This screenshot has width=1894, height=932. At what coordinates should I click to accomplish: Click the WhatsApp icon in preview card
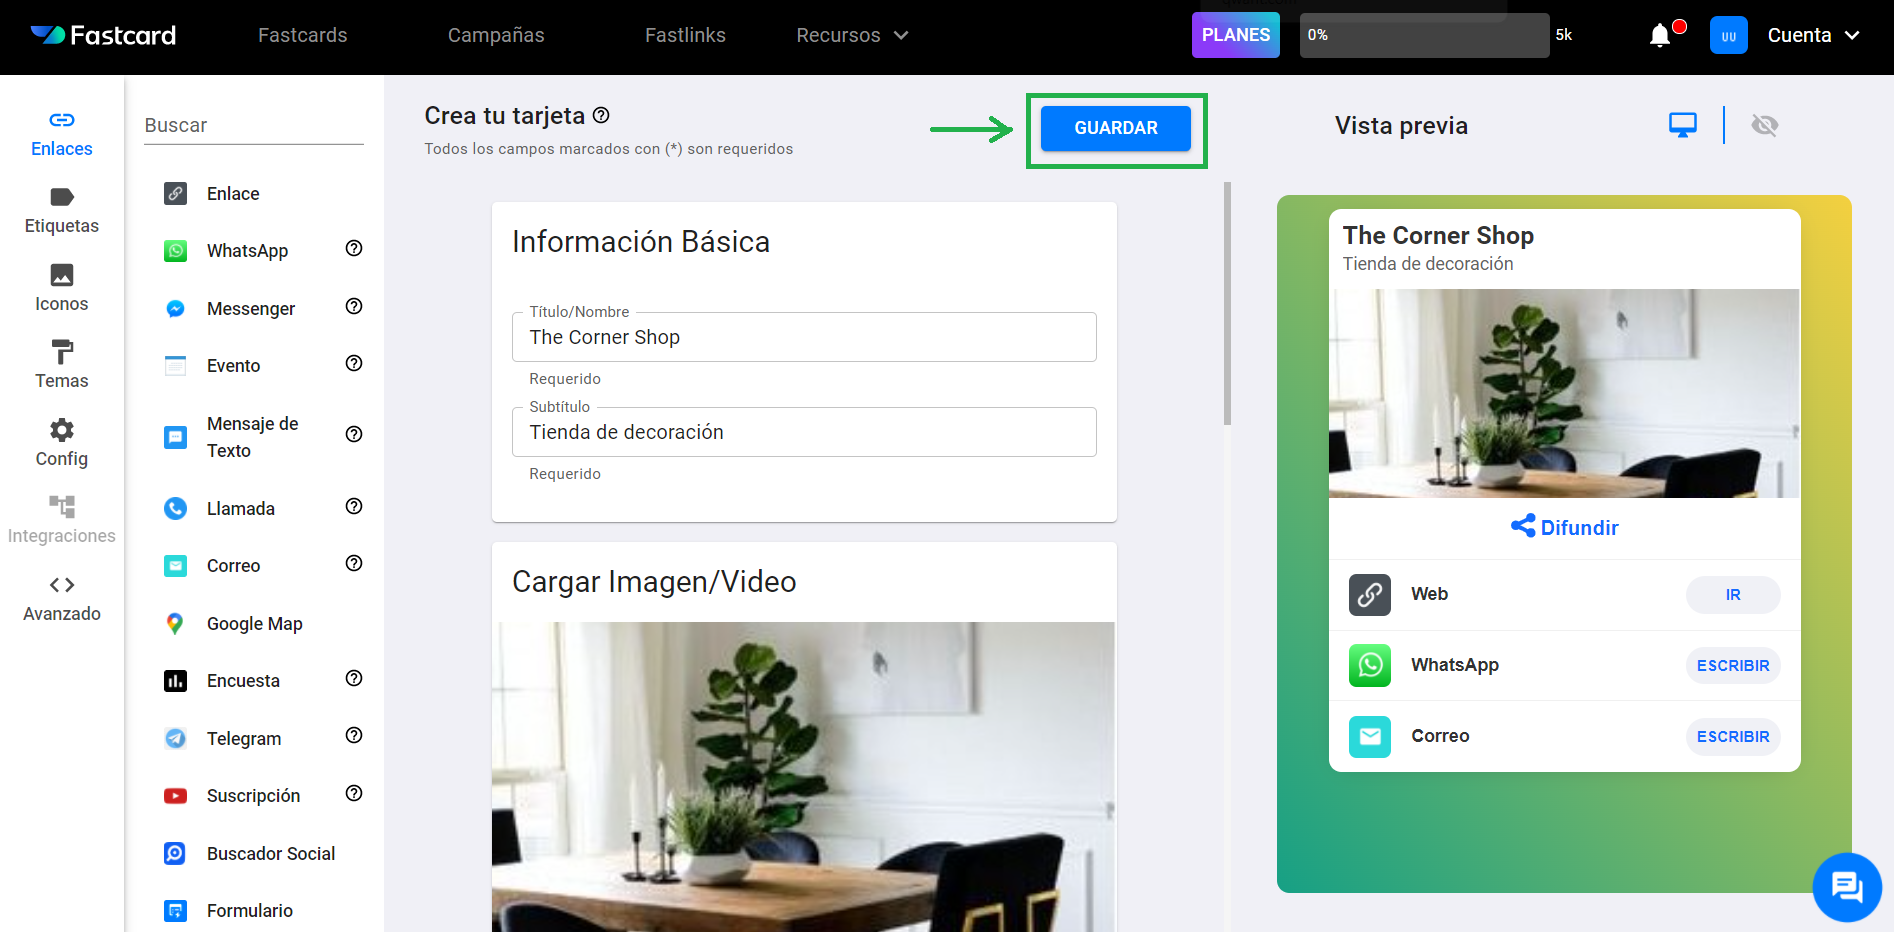1370,666
